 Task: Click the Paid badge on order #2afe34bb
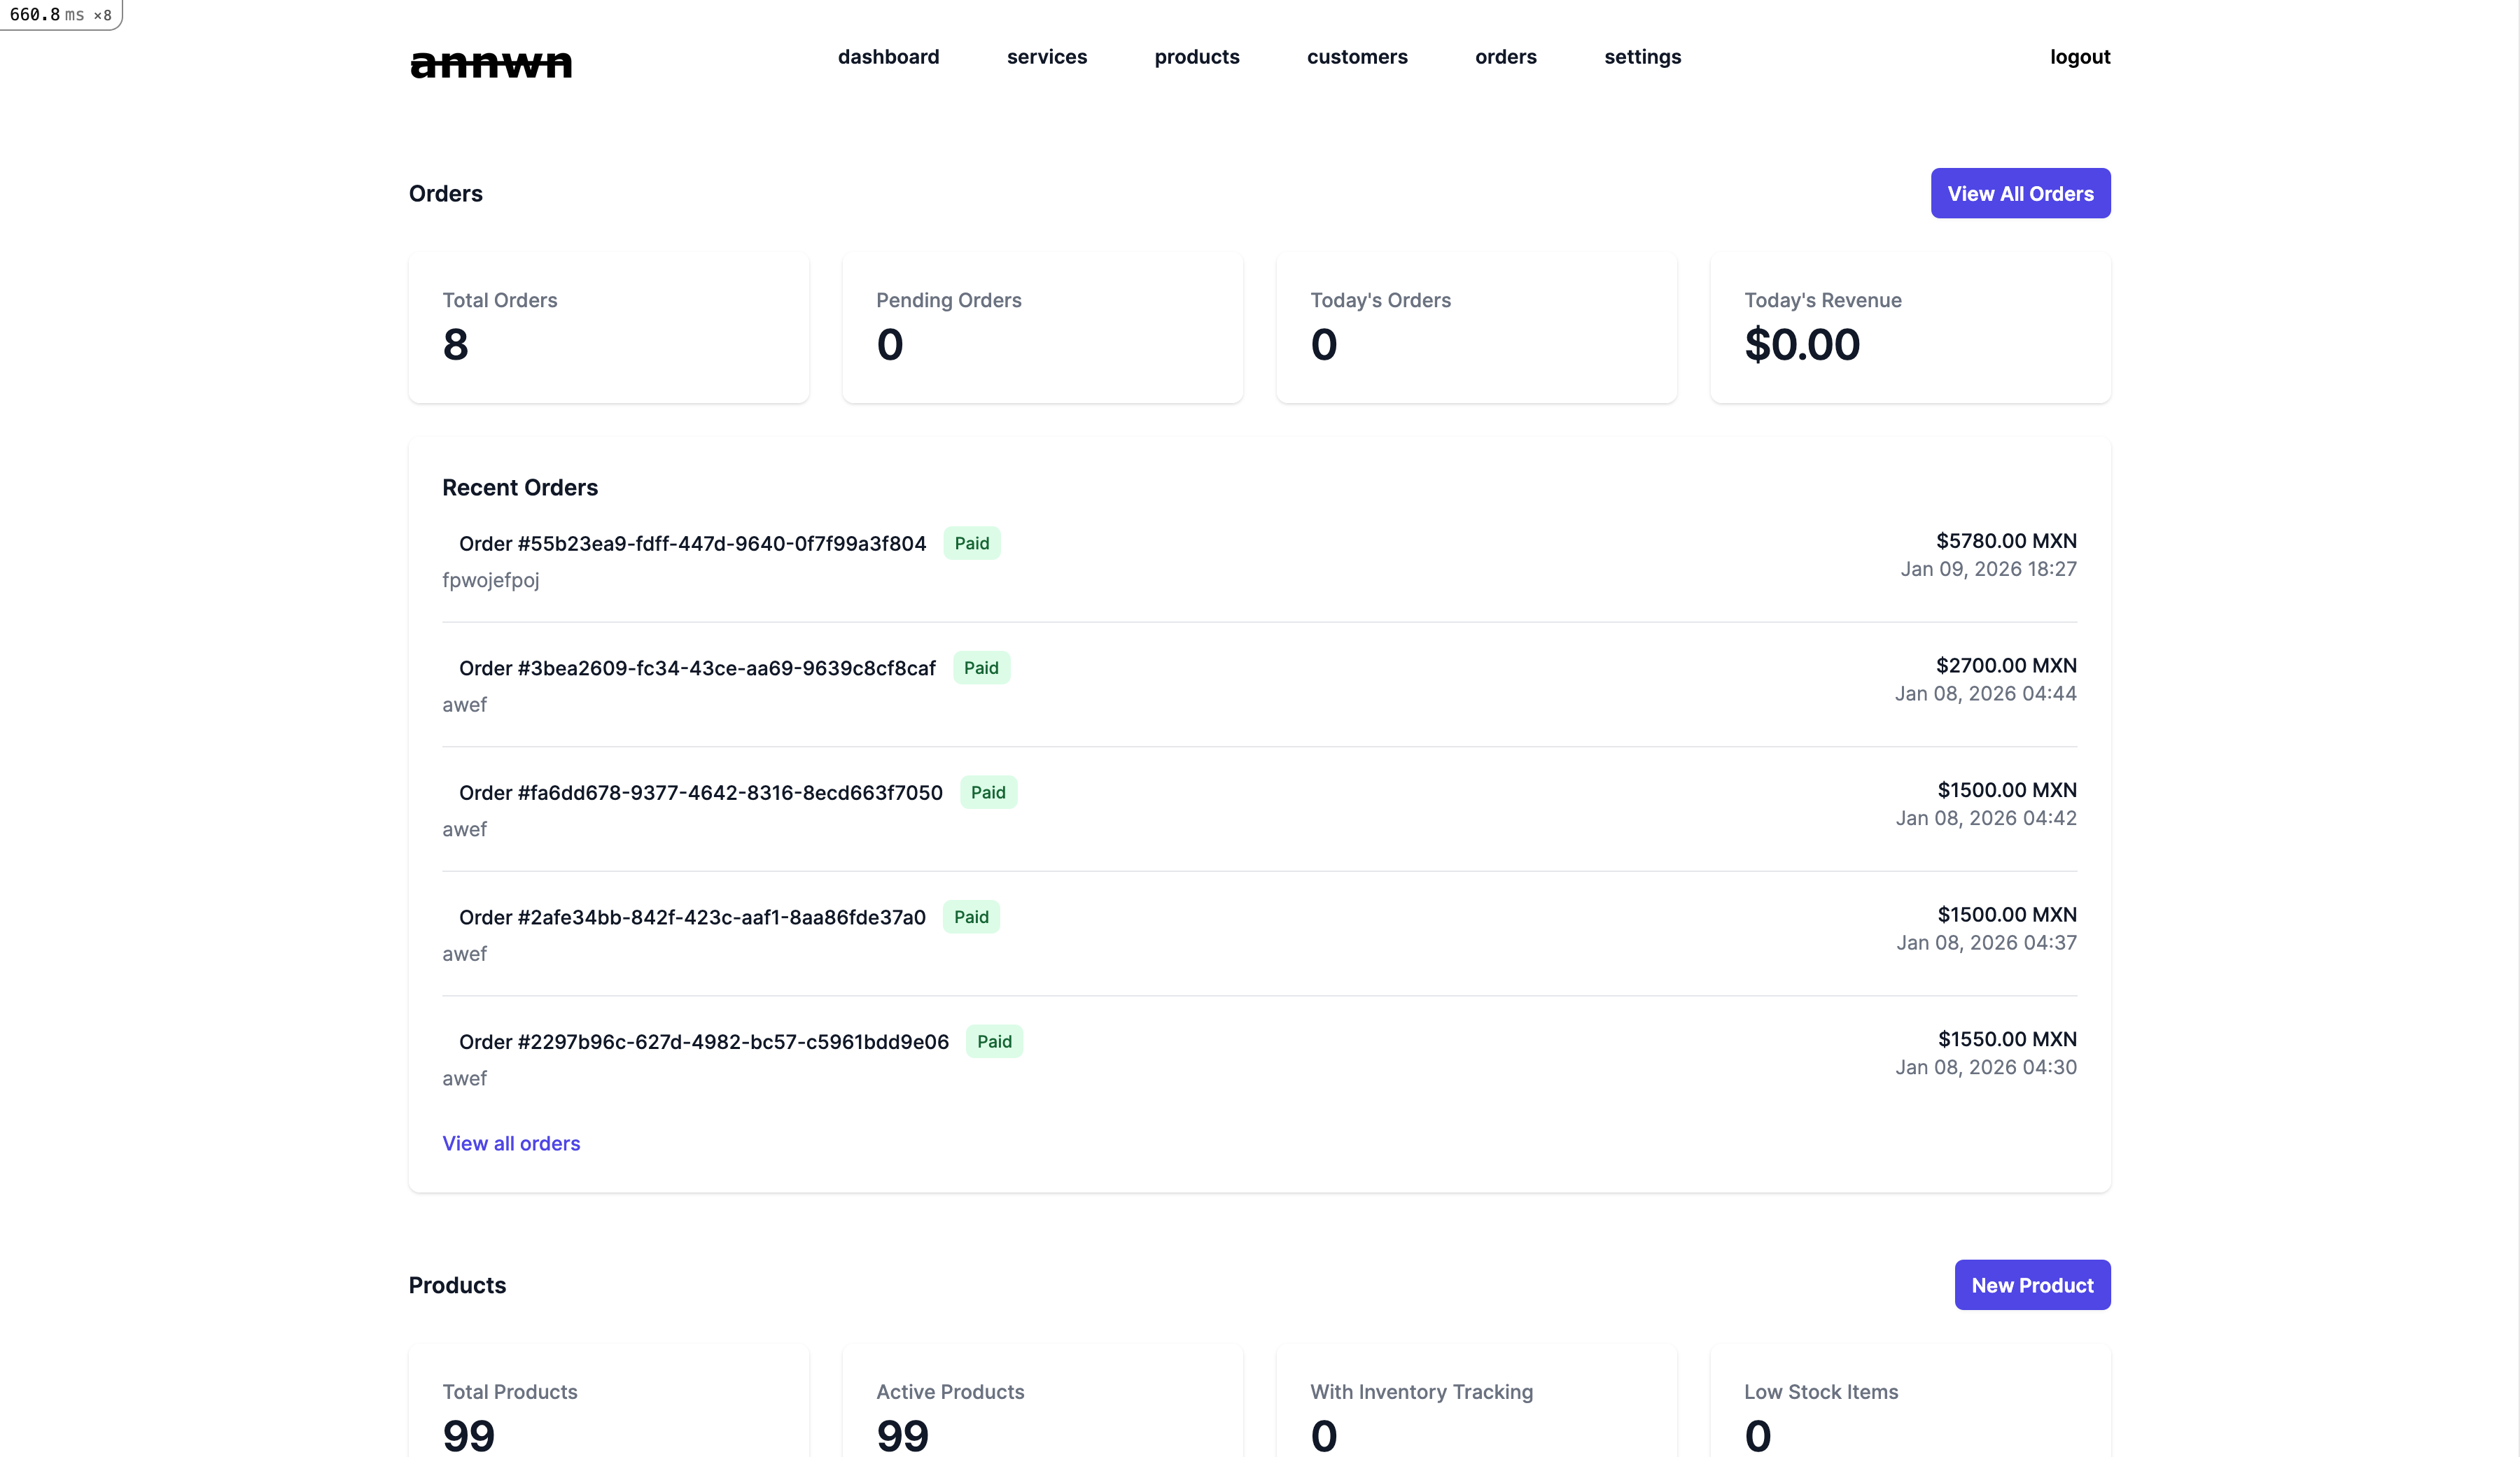(971, 916)
